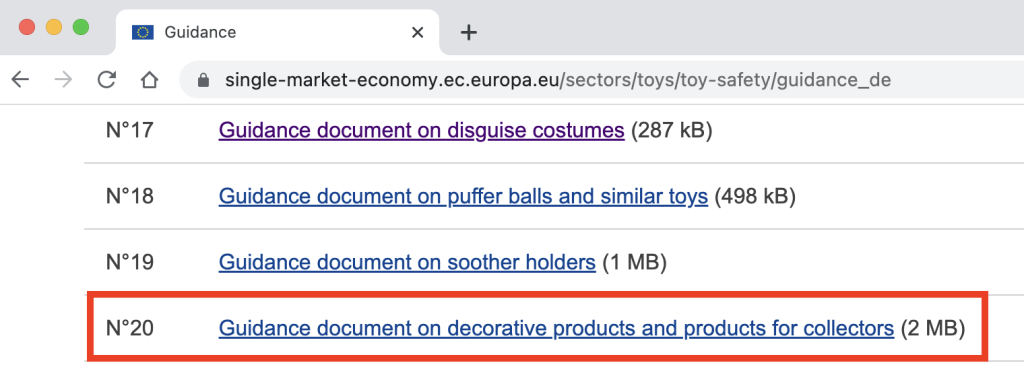Click the N°20 row label
The image size is (1024, 392).
pyautogui.click(x=129, y=327)
